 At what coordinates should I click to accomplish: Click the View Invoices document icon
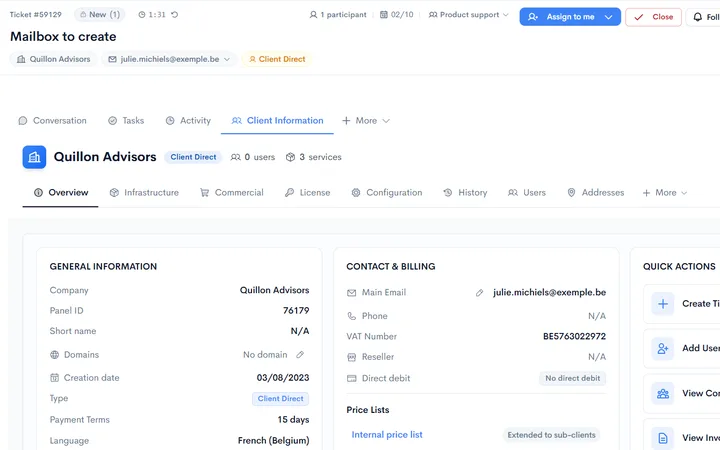(x=663, y=438)
